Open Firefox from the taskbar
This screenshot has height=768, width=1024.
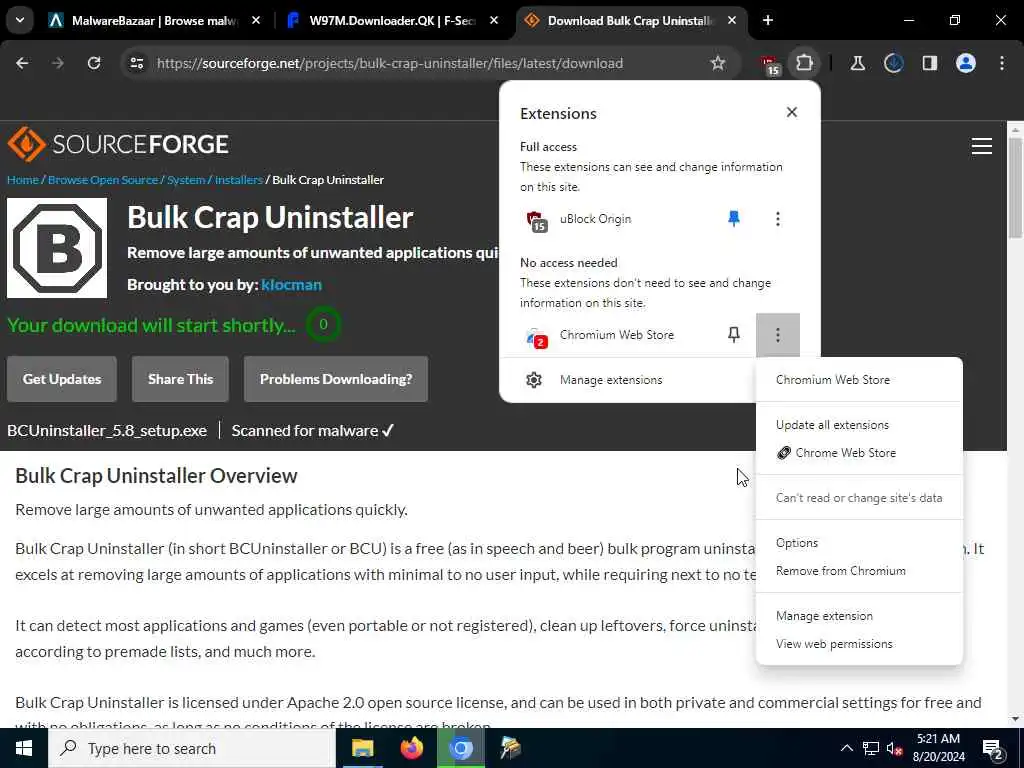(411, 748)
